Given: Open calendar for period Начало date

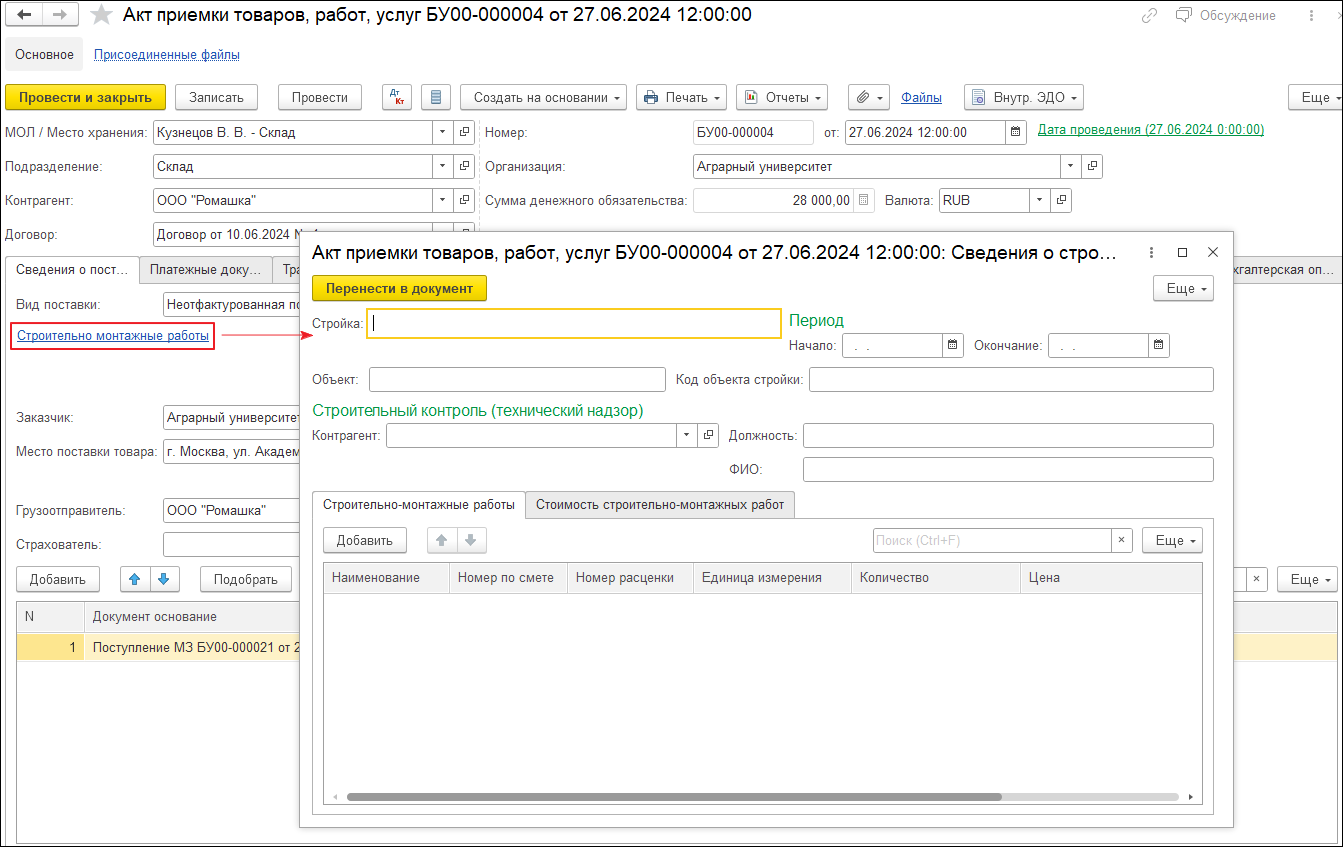Looking at the screenshot, I should (x=952, y=346).
